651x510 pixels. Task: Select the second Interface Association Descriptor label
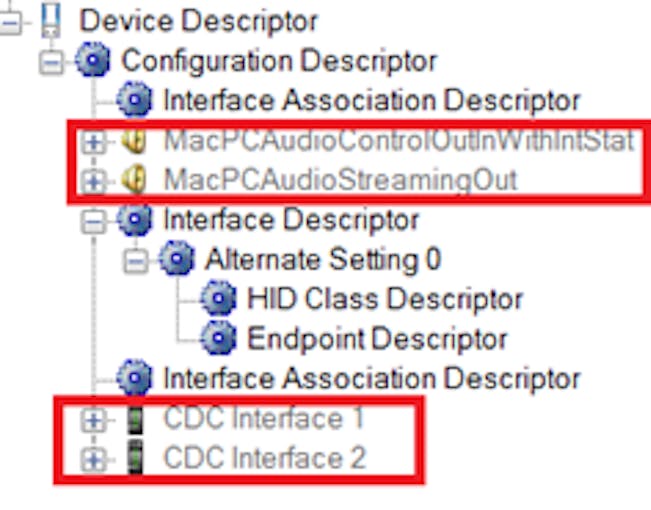(x=371, y=378)
